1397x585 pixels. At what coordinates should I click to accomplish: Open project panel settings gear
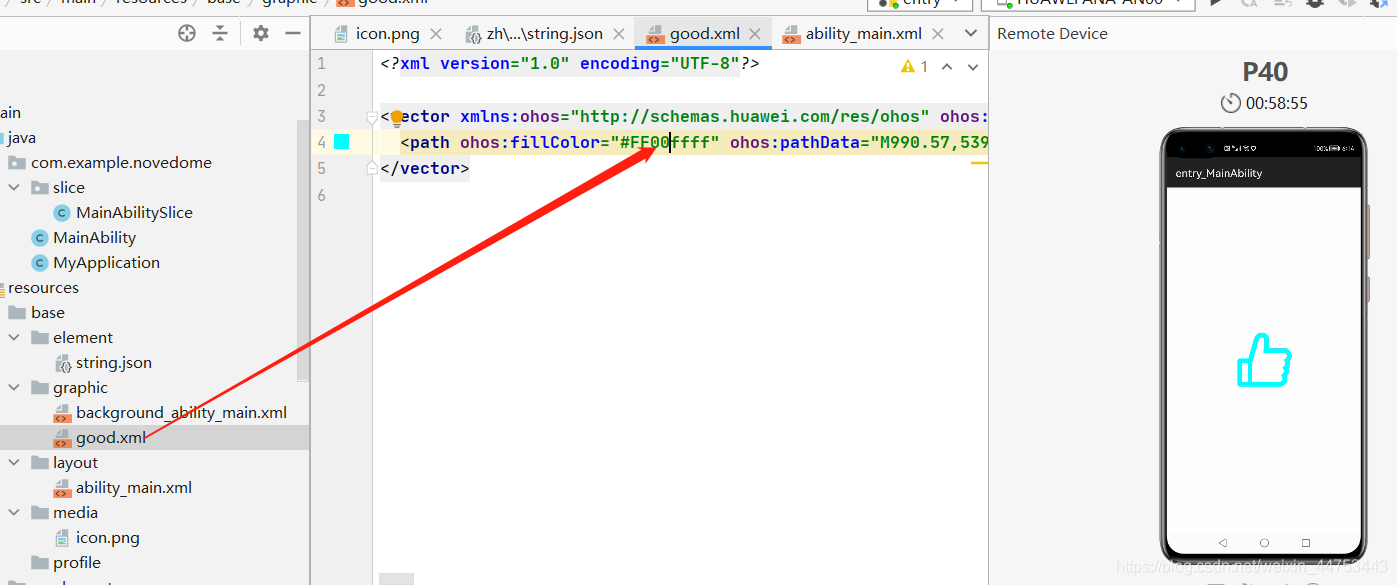pos(261,33)
